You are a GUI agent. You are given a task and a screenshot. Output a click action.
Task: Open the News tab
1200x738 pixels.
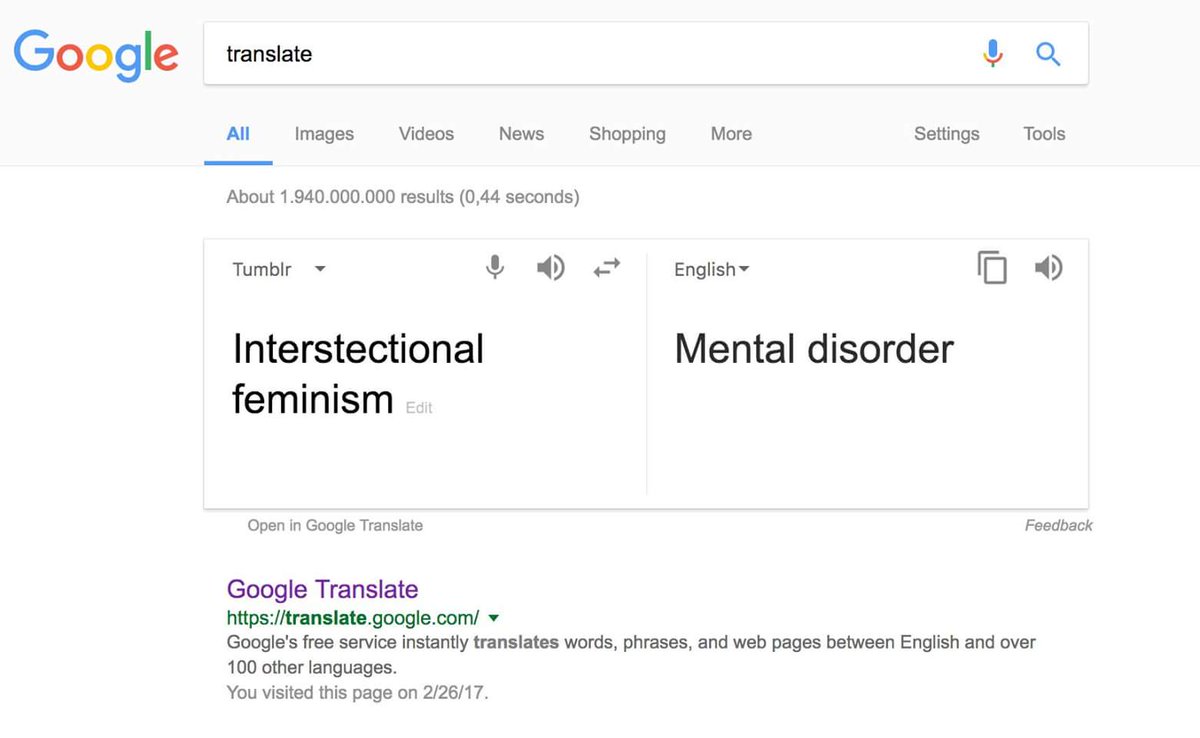tap(521, 134)
